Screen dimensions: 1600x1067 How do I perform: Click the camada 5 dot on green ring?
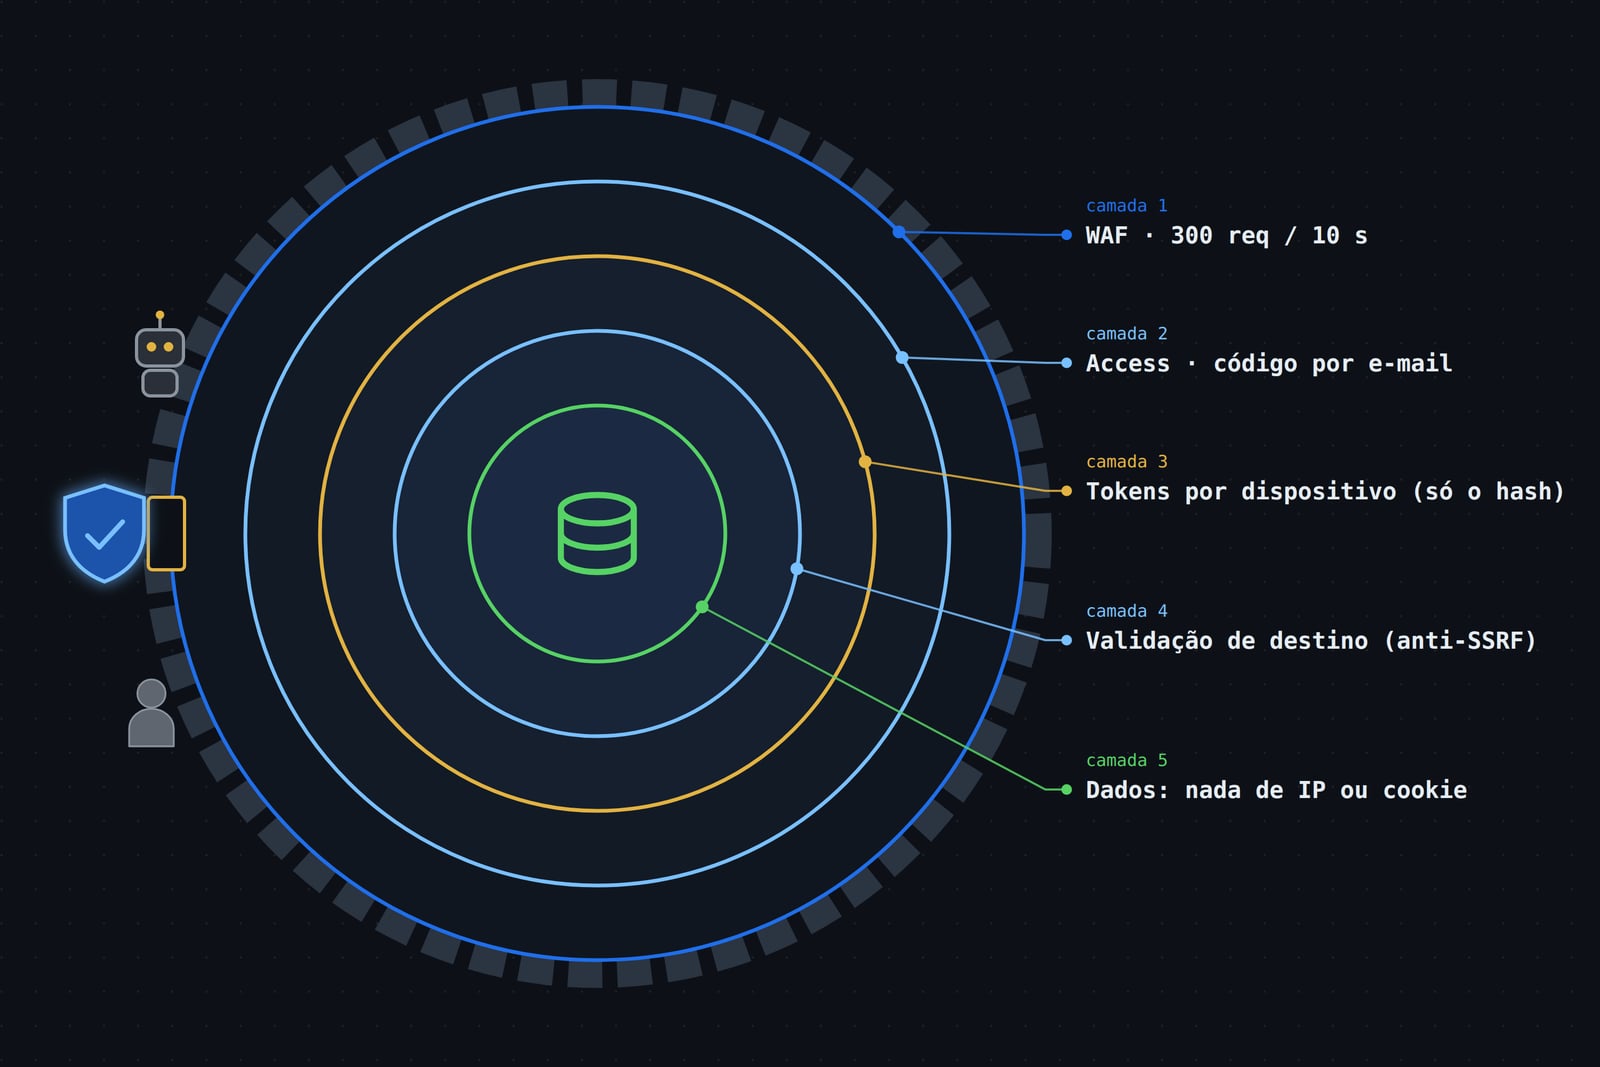tap(702, 607)
